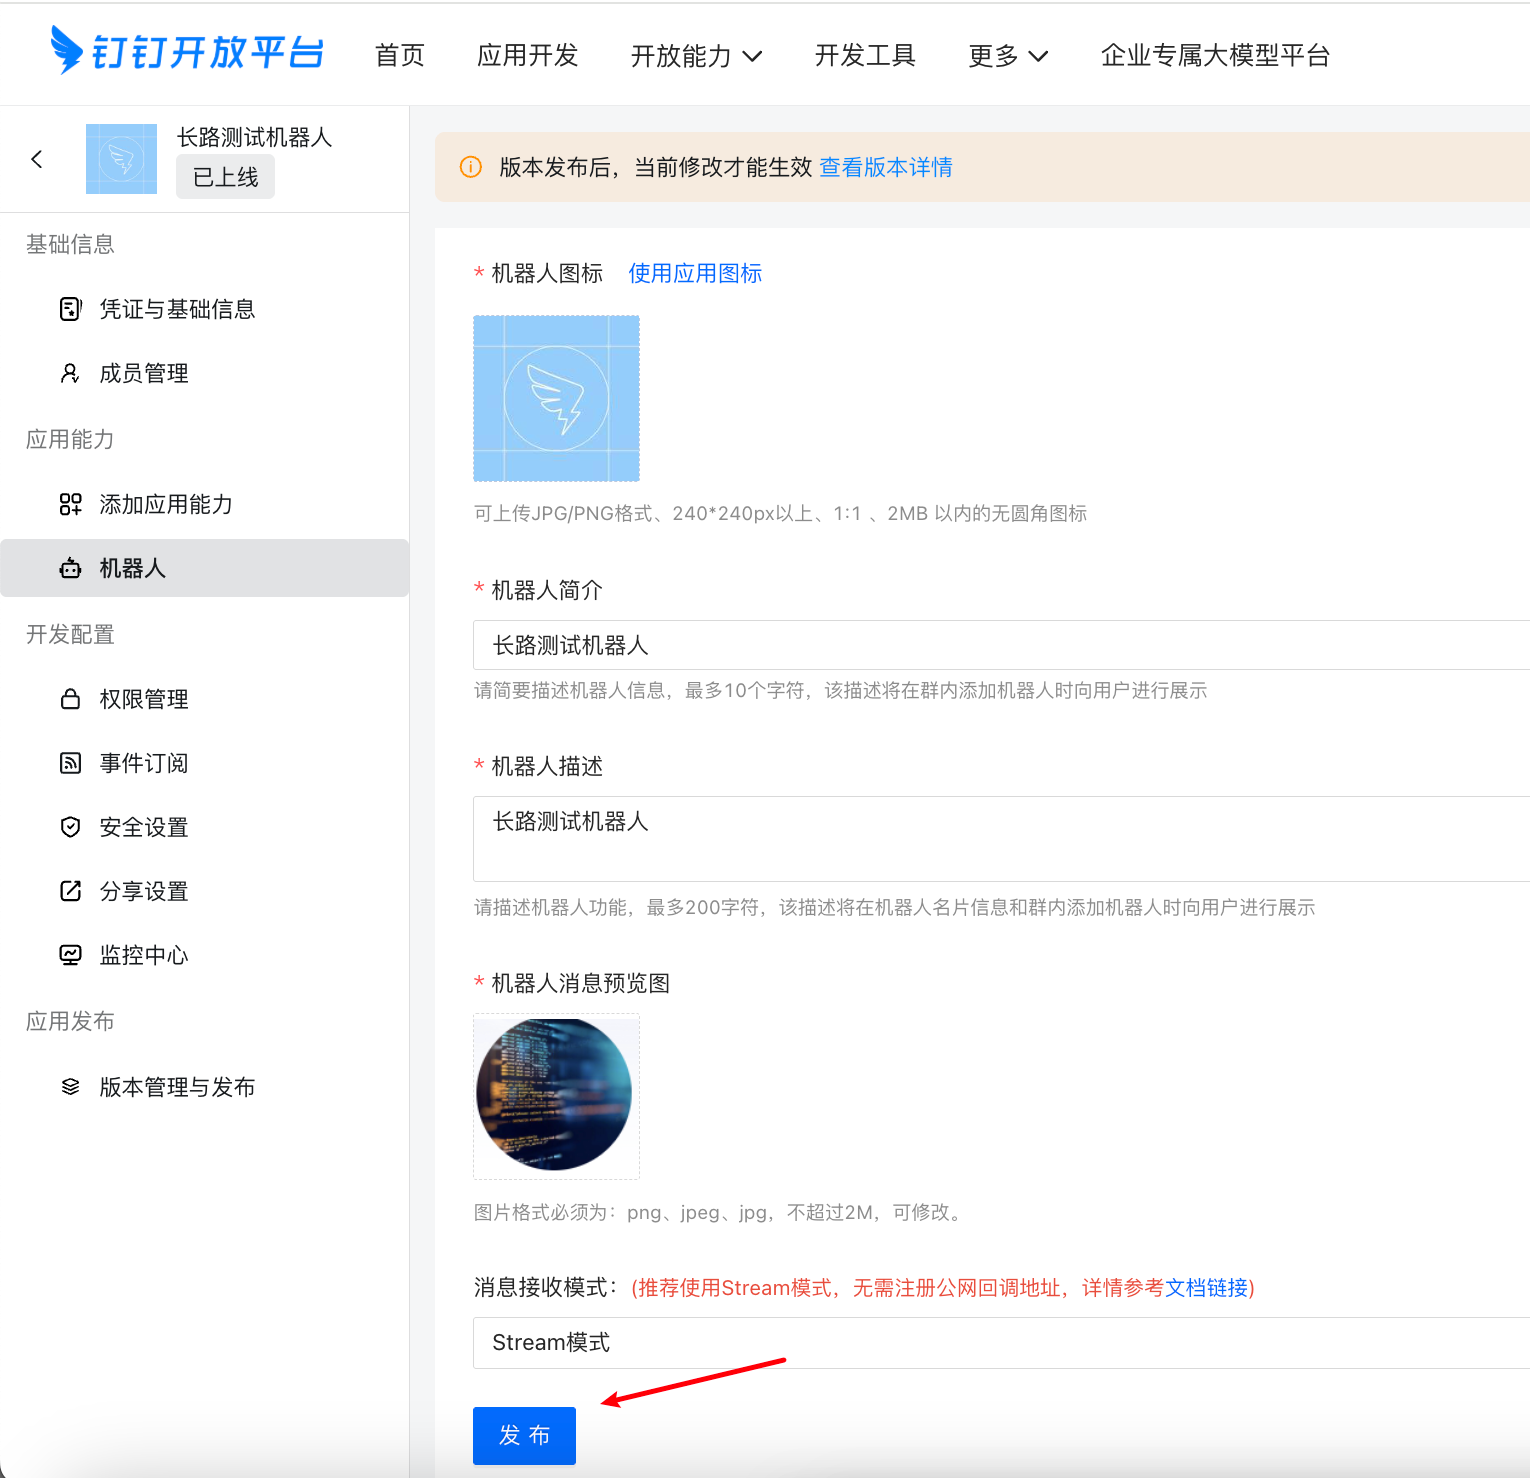Select 监控中心 in the sidebar
Viewport: 1530px width, 1478px height.
205,955
